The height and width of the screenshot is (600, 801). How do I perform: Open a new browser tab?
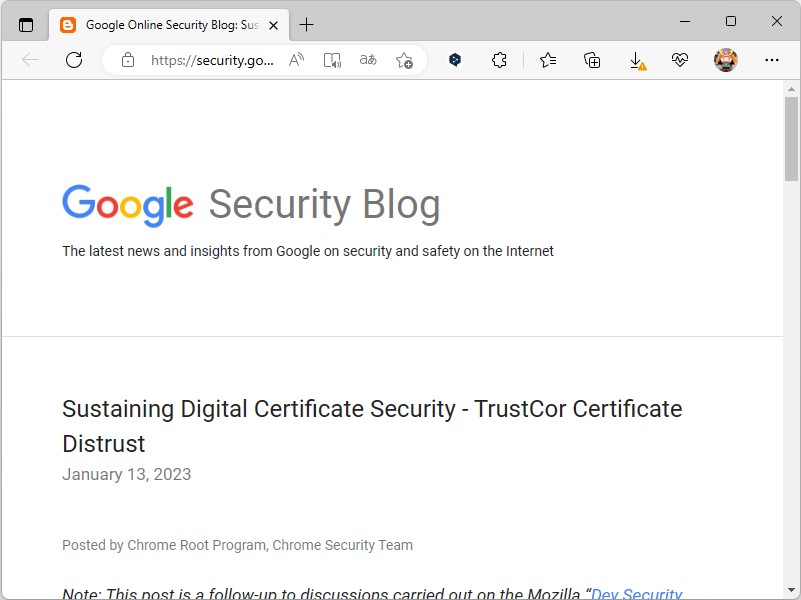(x=306, y=24)
